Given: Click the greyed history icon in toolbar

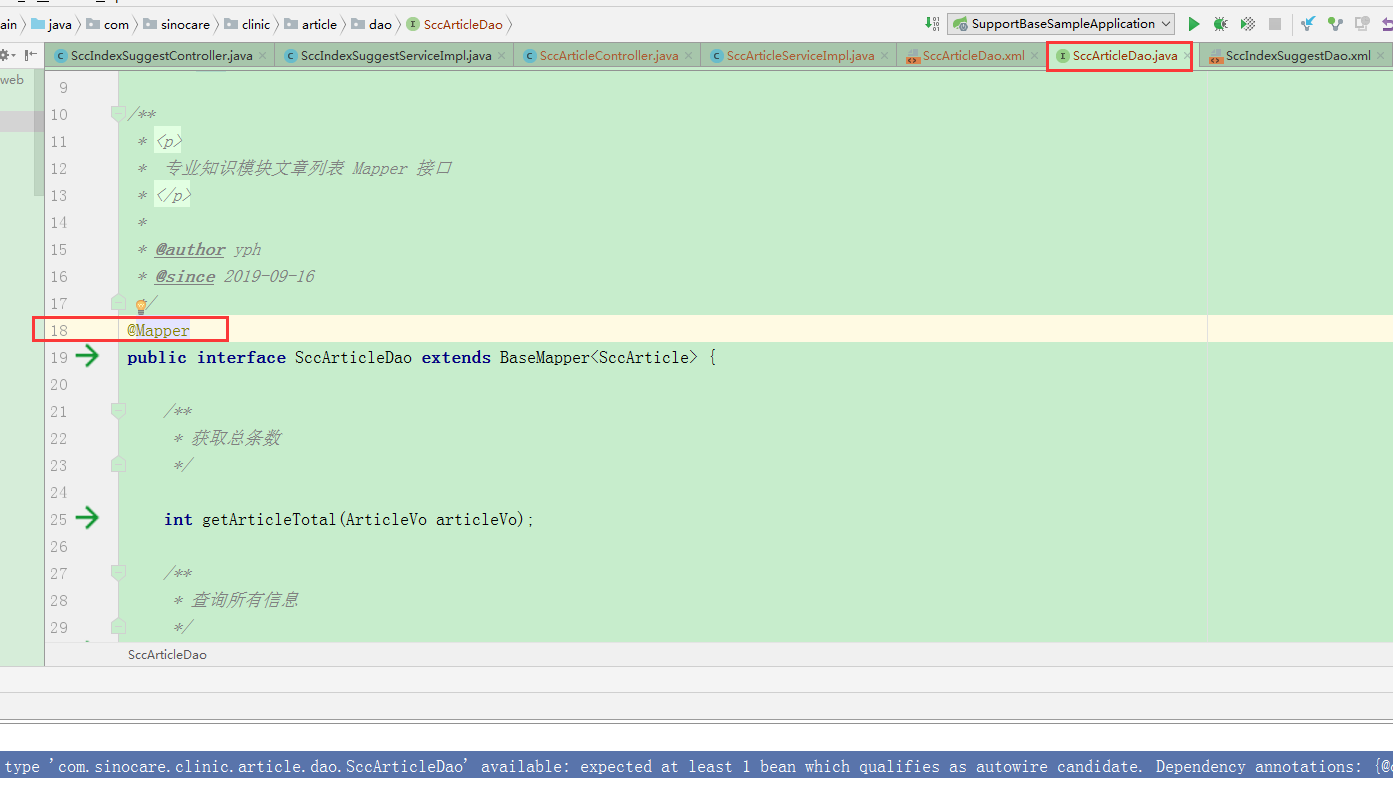Looking at the screenshot, I should point(1362,24).
